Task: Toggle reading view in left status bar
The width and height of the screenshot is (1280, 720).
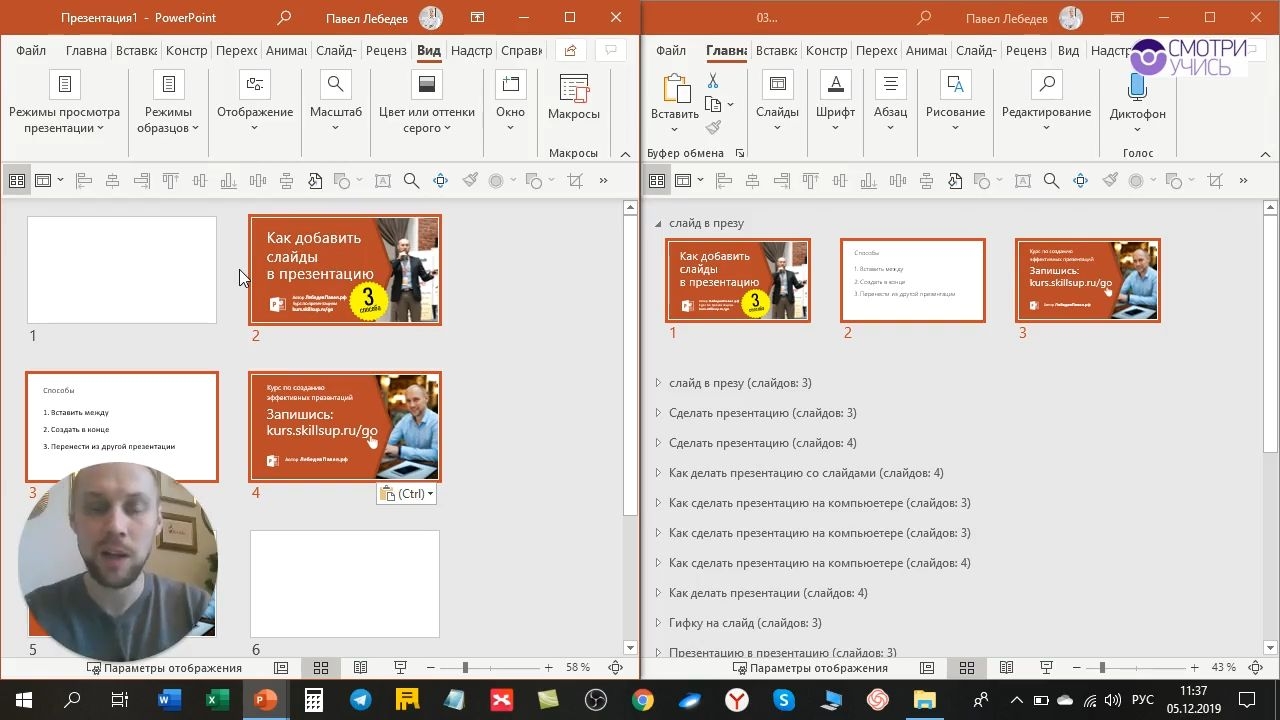Action: tap(361, 668)
